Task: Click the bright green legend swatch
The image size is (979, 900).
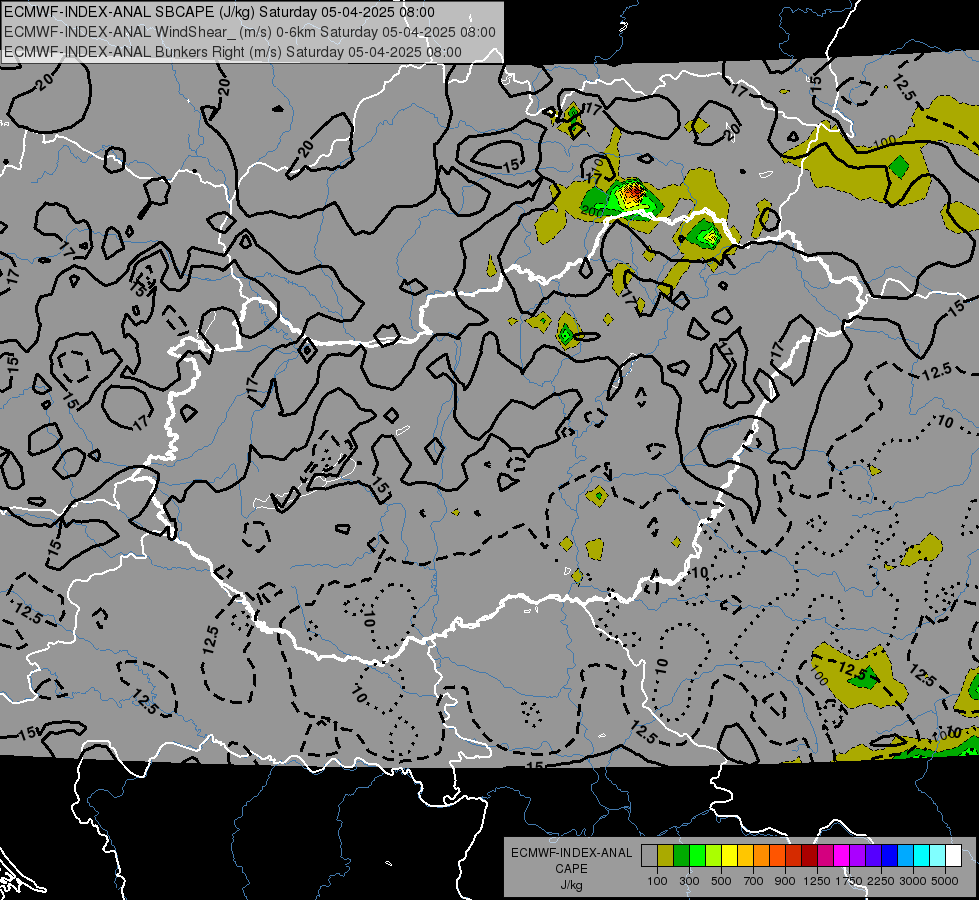Action: pyautogui.click(x=697, y=856)
